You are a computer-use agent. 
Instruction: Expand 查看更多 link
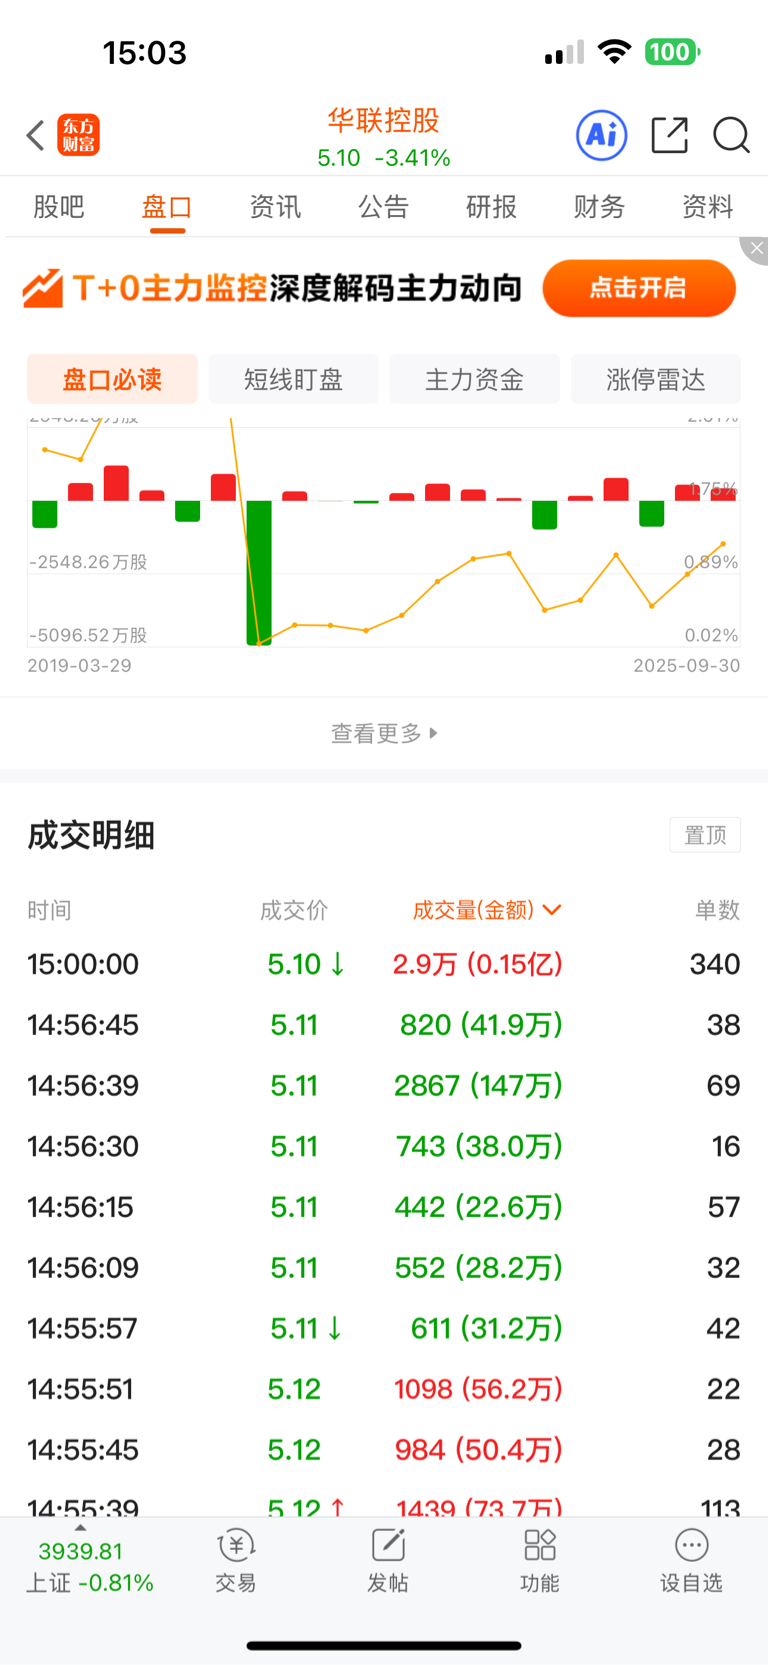384,733
